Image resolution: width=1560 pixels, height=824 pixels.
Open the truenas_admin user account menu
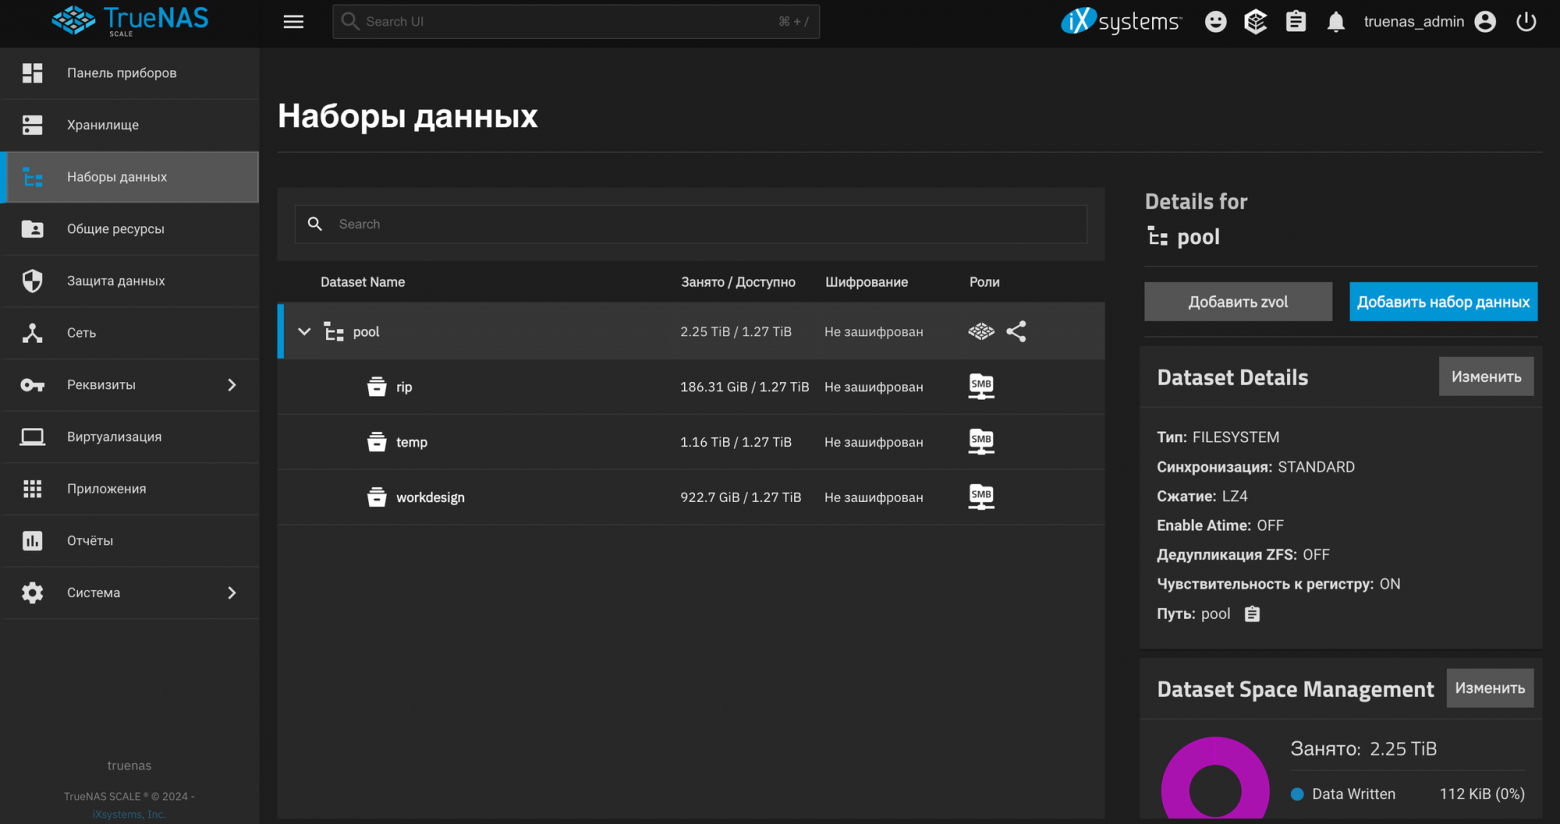(1430, 22)
